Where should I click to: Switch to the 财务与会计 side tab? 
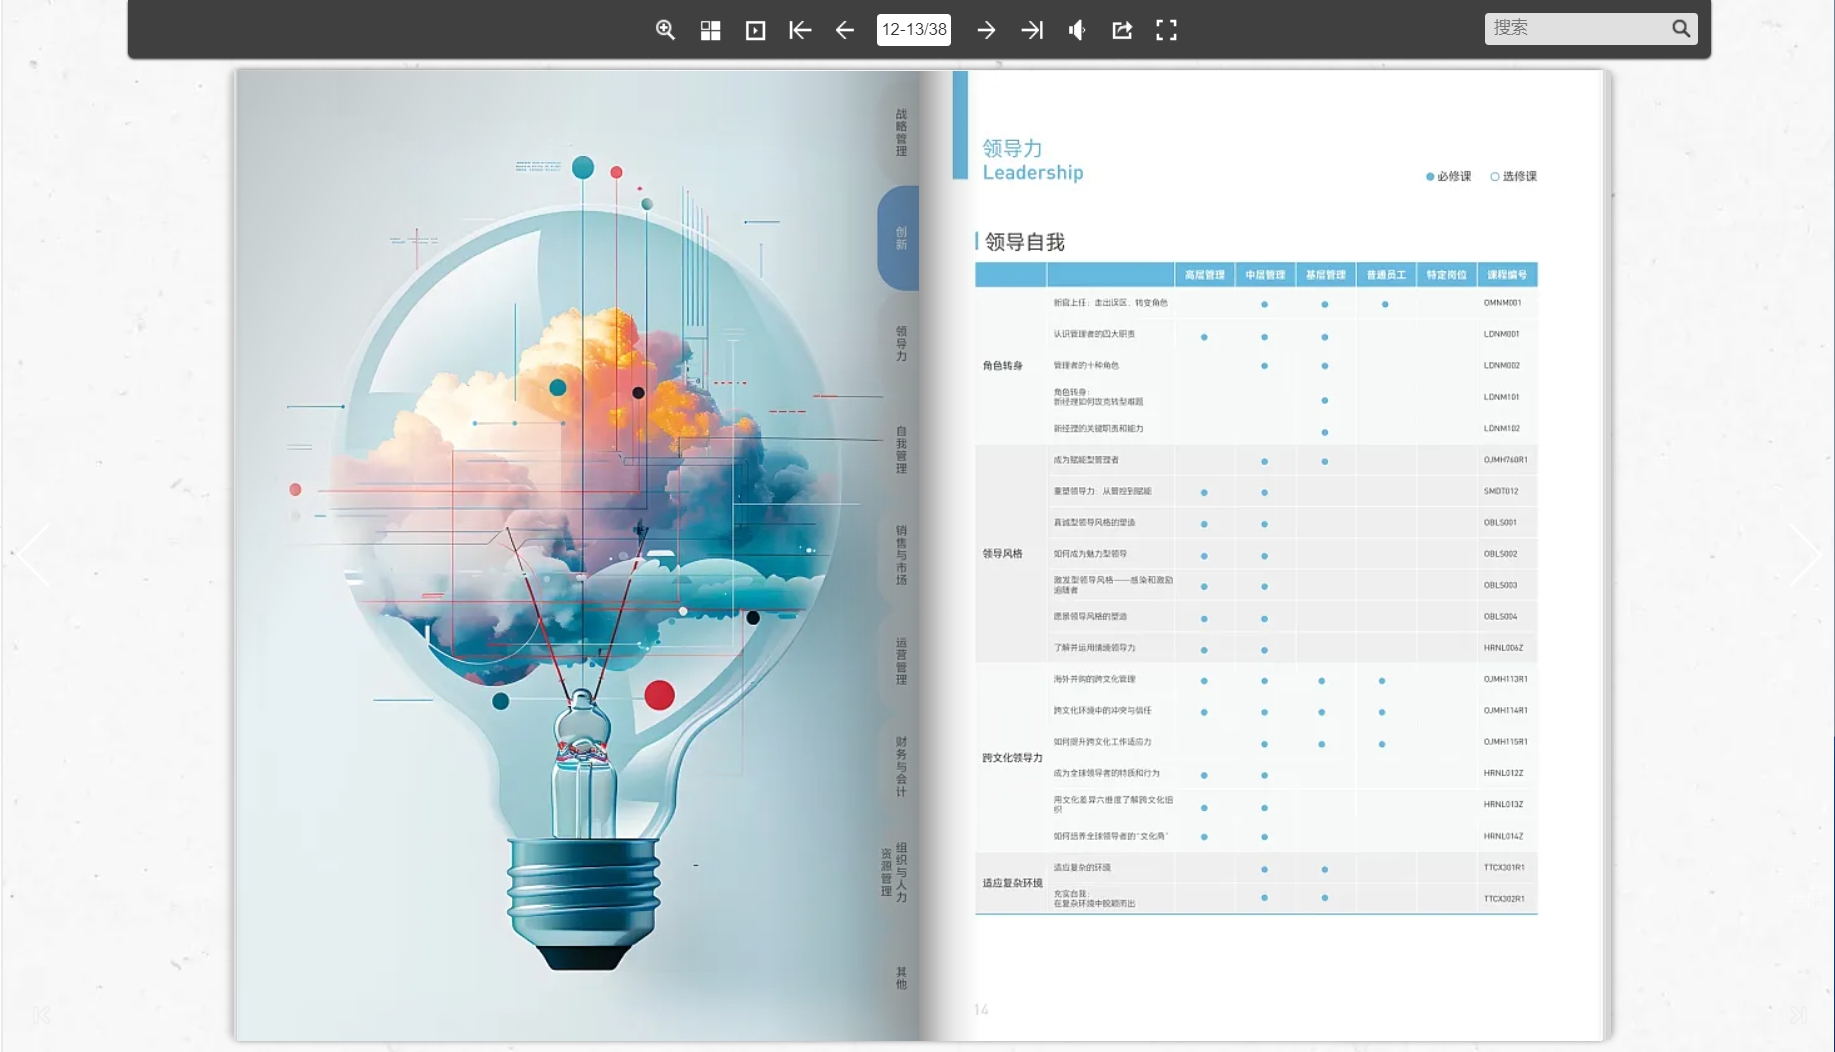[901, 766]
